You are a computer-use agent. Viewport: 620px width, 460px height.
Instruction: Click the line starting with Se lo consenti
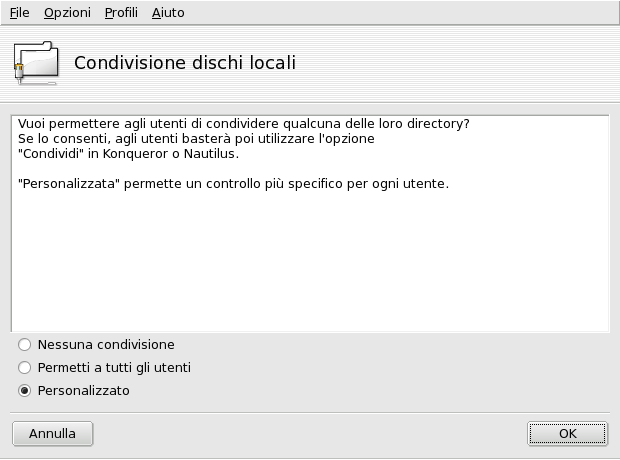(196, 139)
